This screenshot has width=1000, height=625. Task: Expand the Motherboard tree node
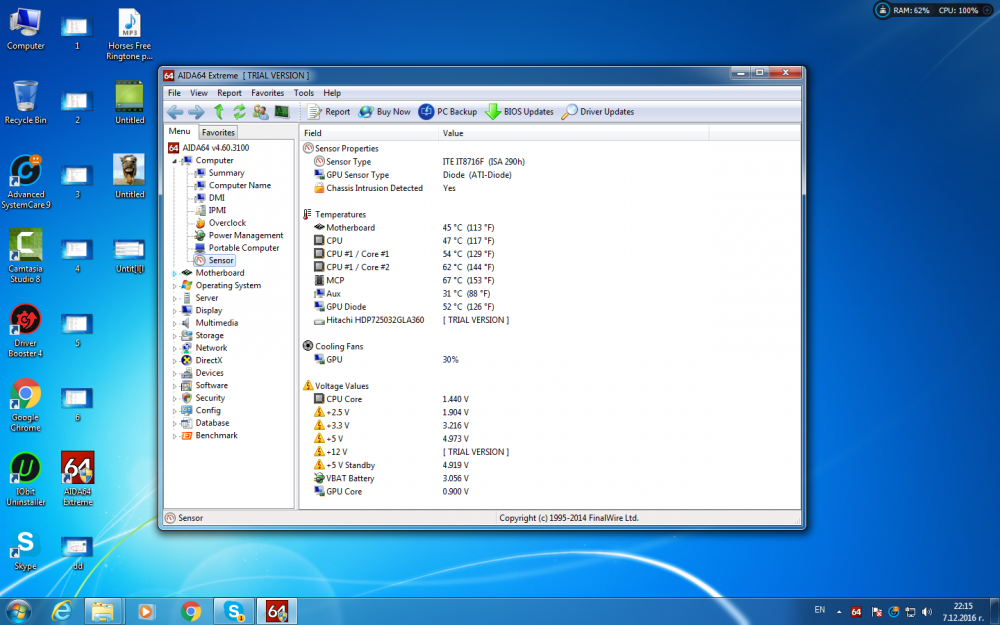click(x=174, y=273)
